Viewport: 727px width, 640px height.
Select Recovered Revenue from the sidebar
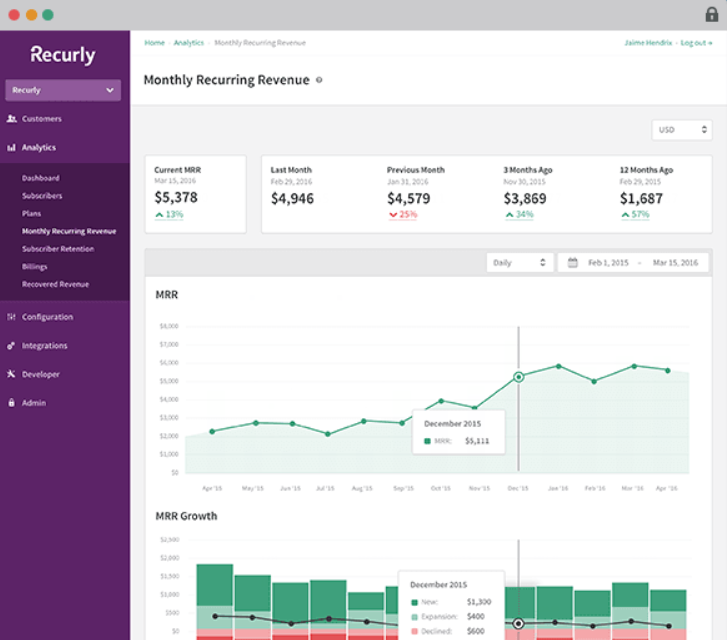point(55,284)
